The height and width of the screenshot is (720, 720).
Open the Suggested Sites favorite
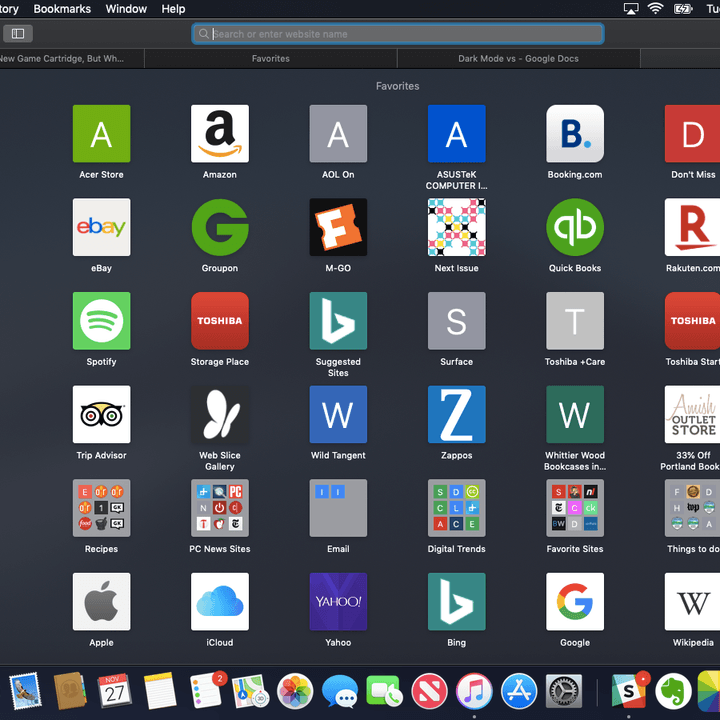coord(338,321)
